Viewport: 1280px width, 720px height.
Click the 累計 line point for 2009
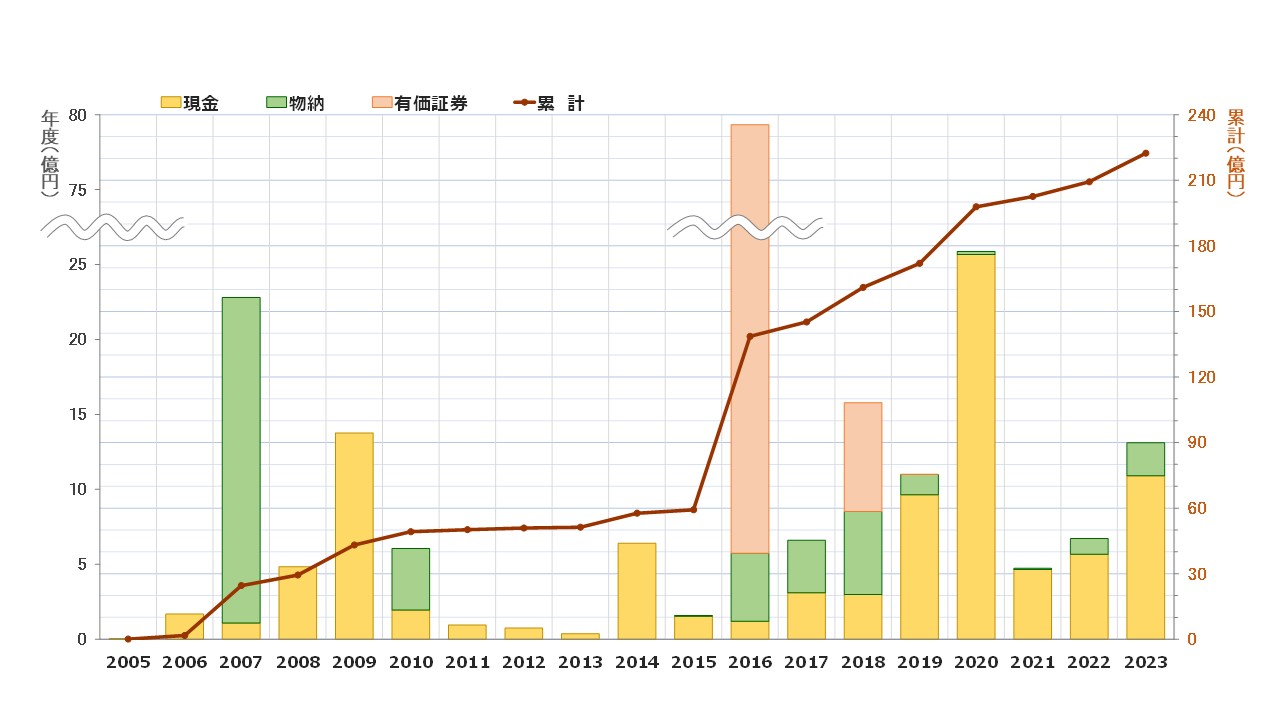pos(354,545)
